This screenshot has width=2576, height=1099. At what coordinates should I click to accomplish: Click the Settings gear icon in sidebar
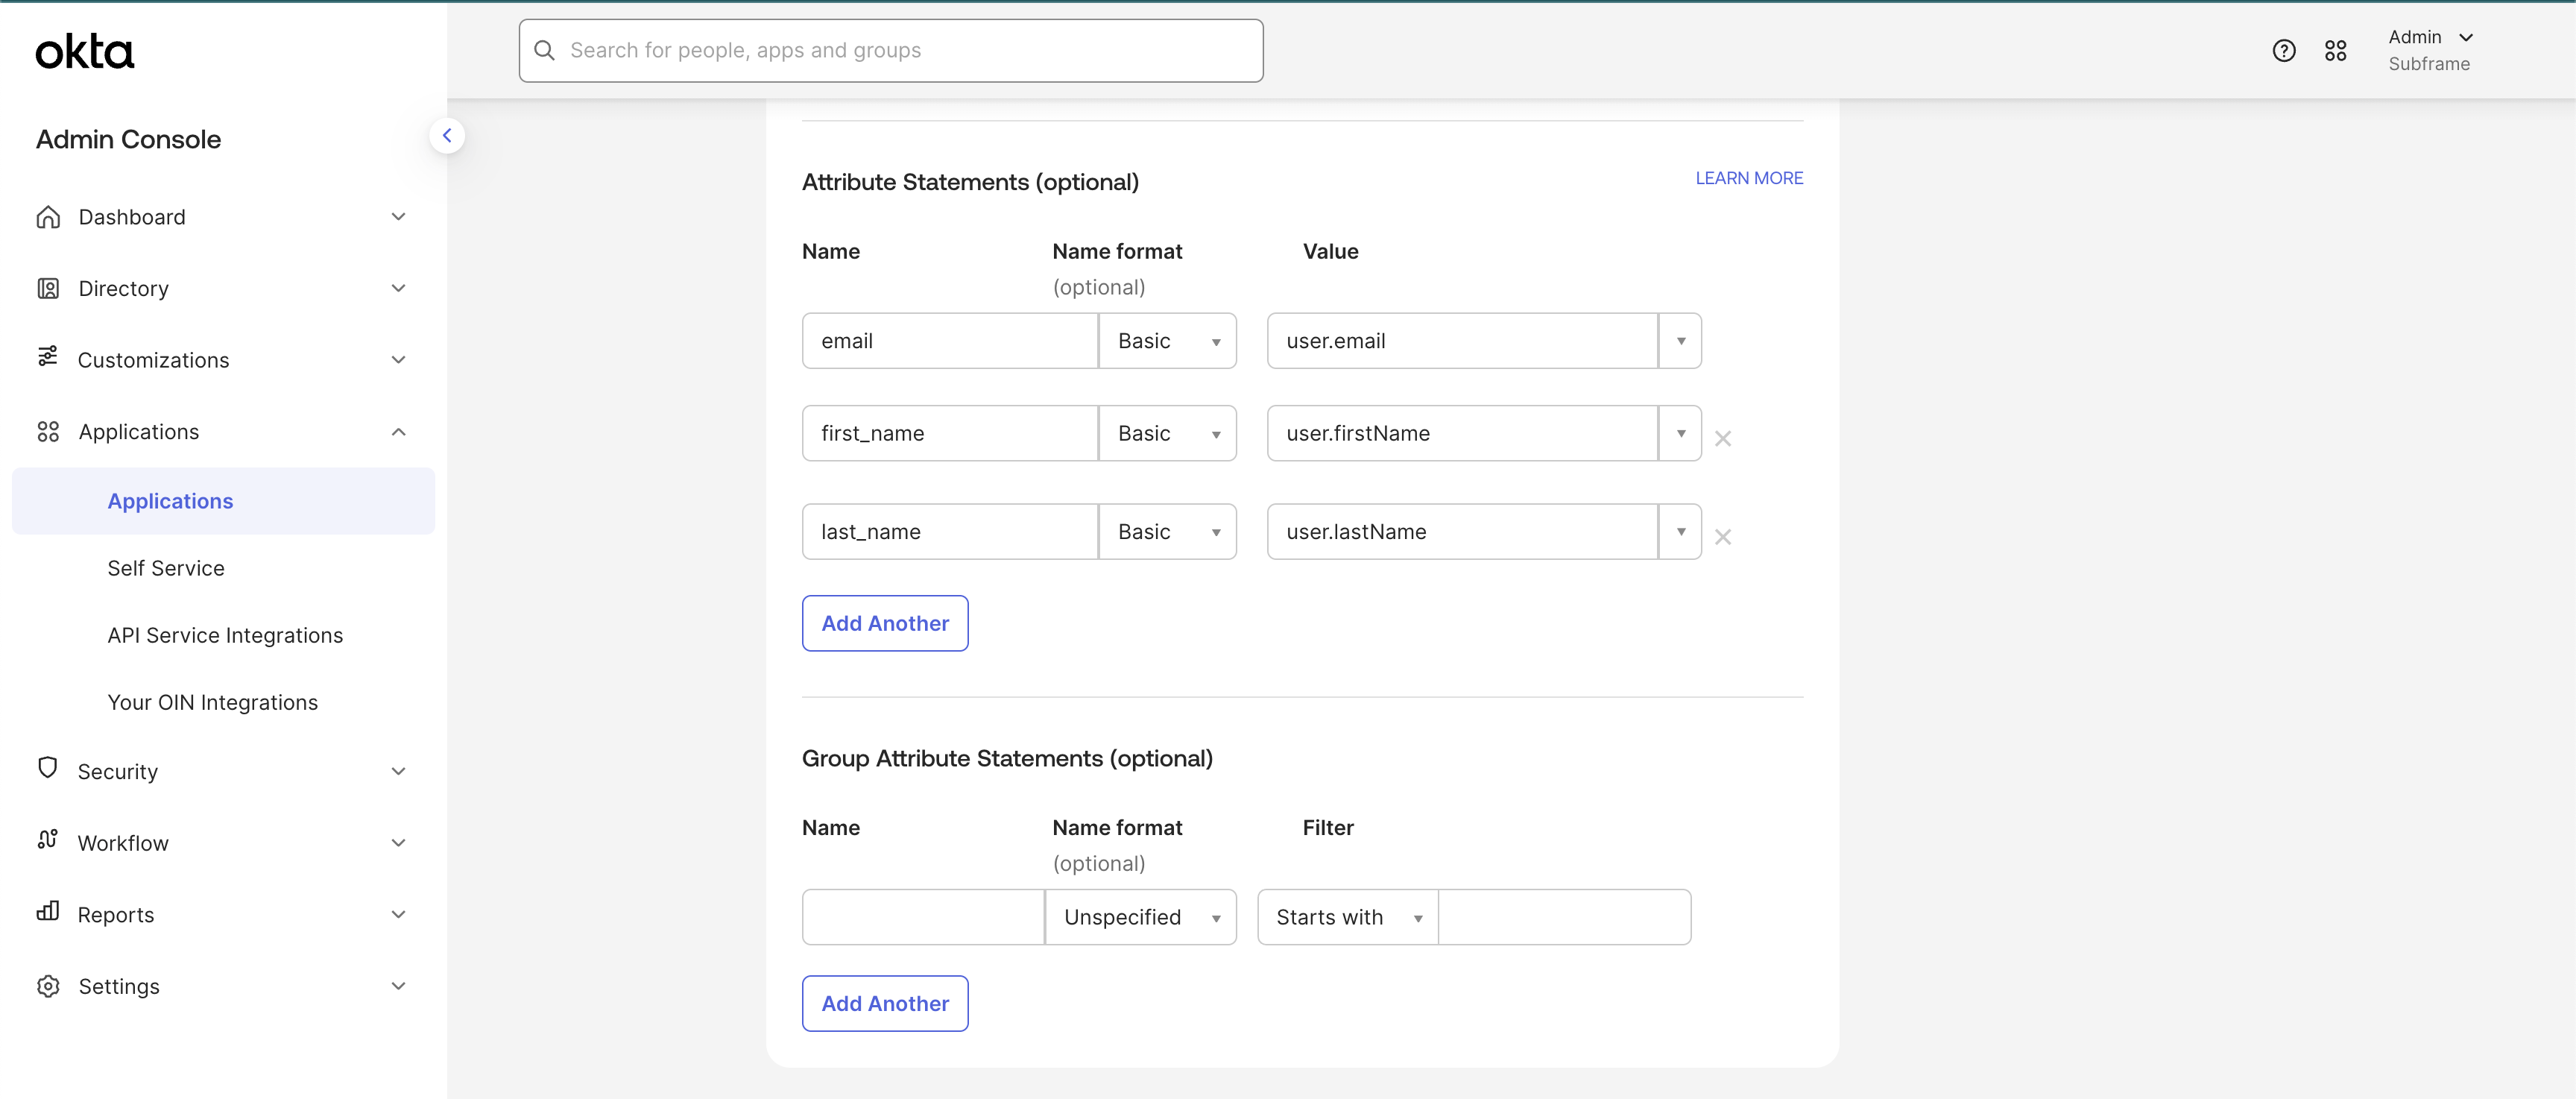[47, 986]
